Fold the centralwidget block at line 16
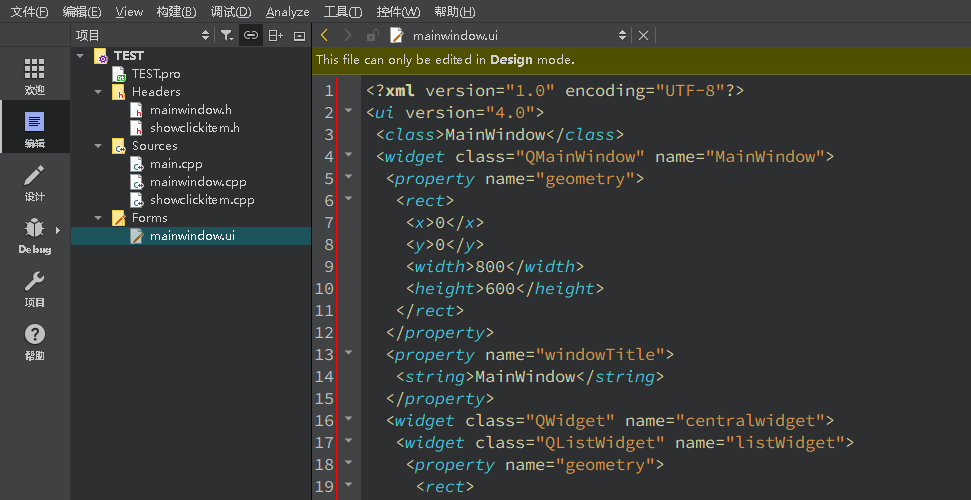 click(349, 419)
